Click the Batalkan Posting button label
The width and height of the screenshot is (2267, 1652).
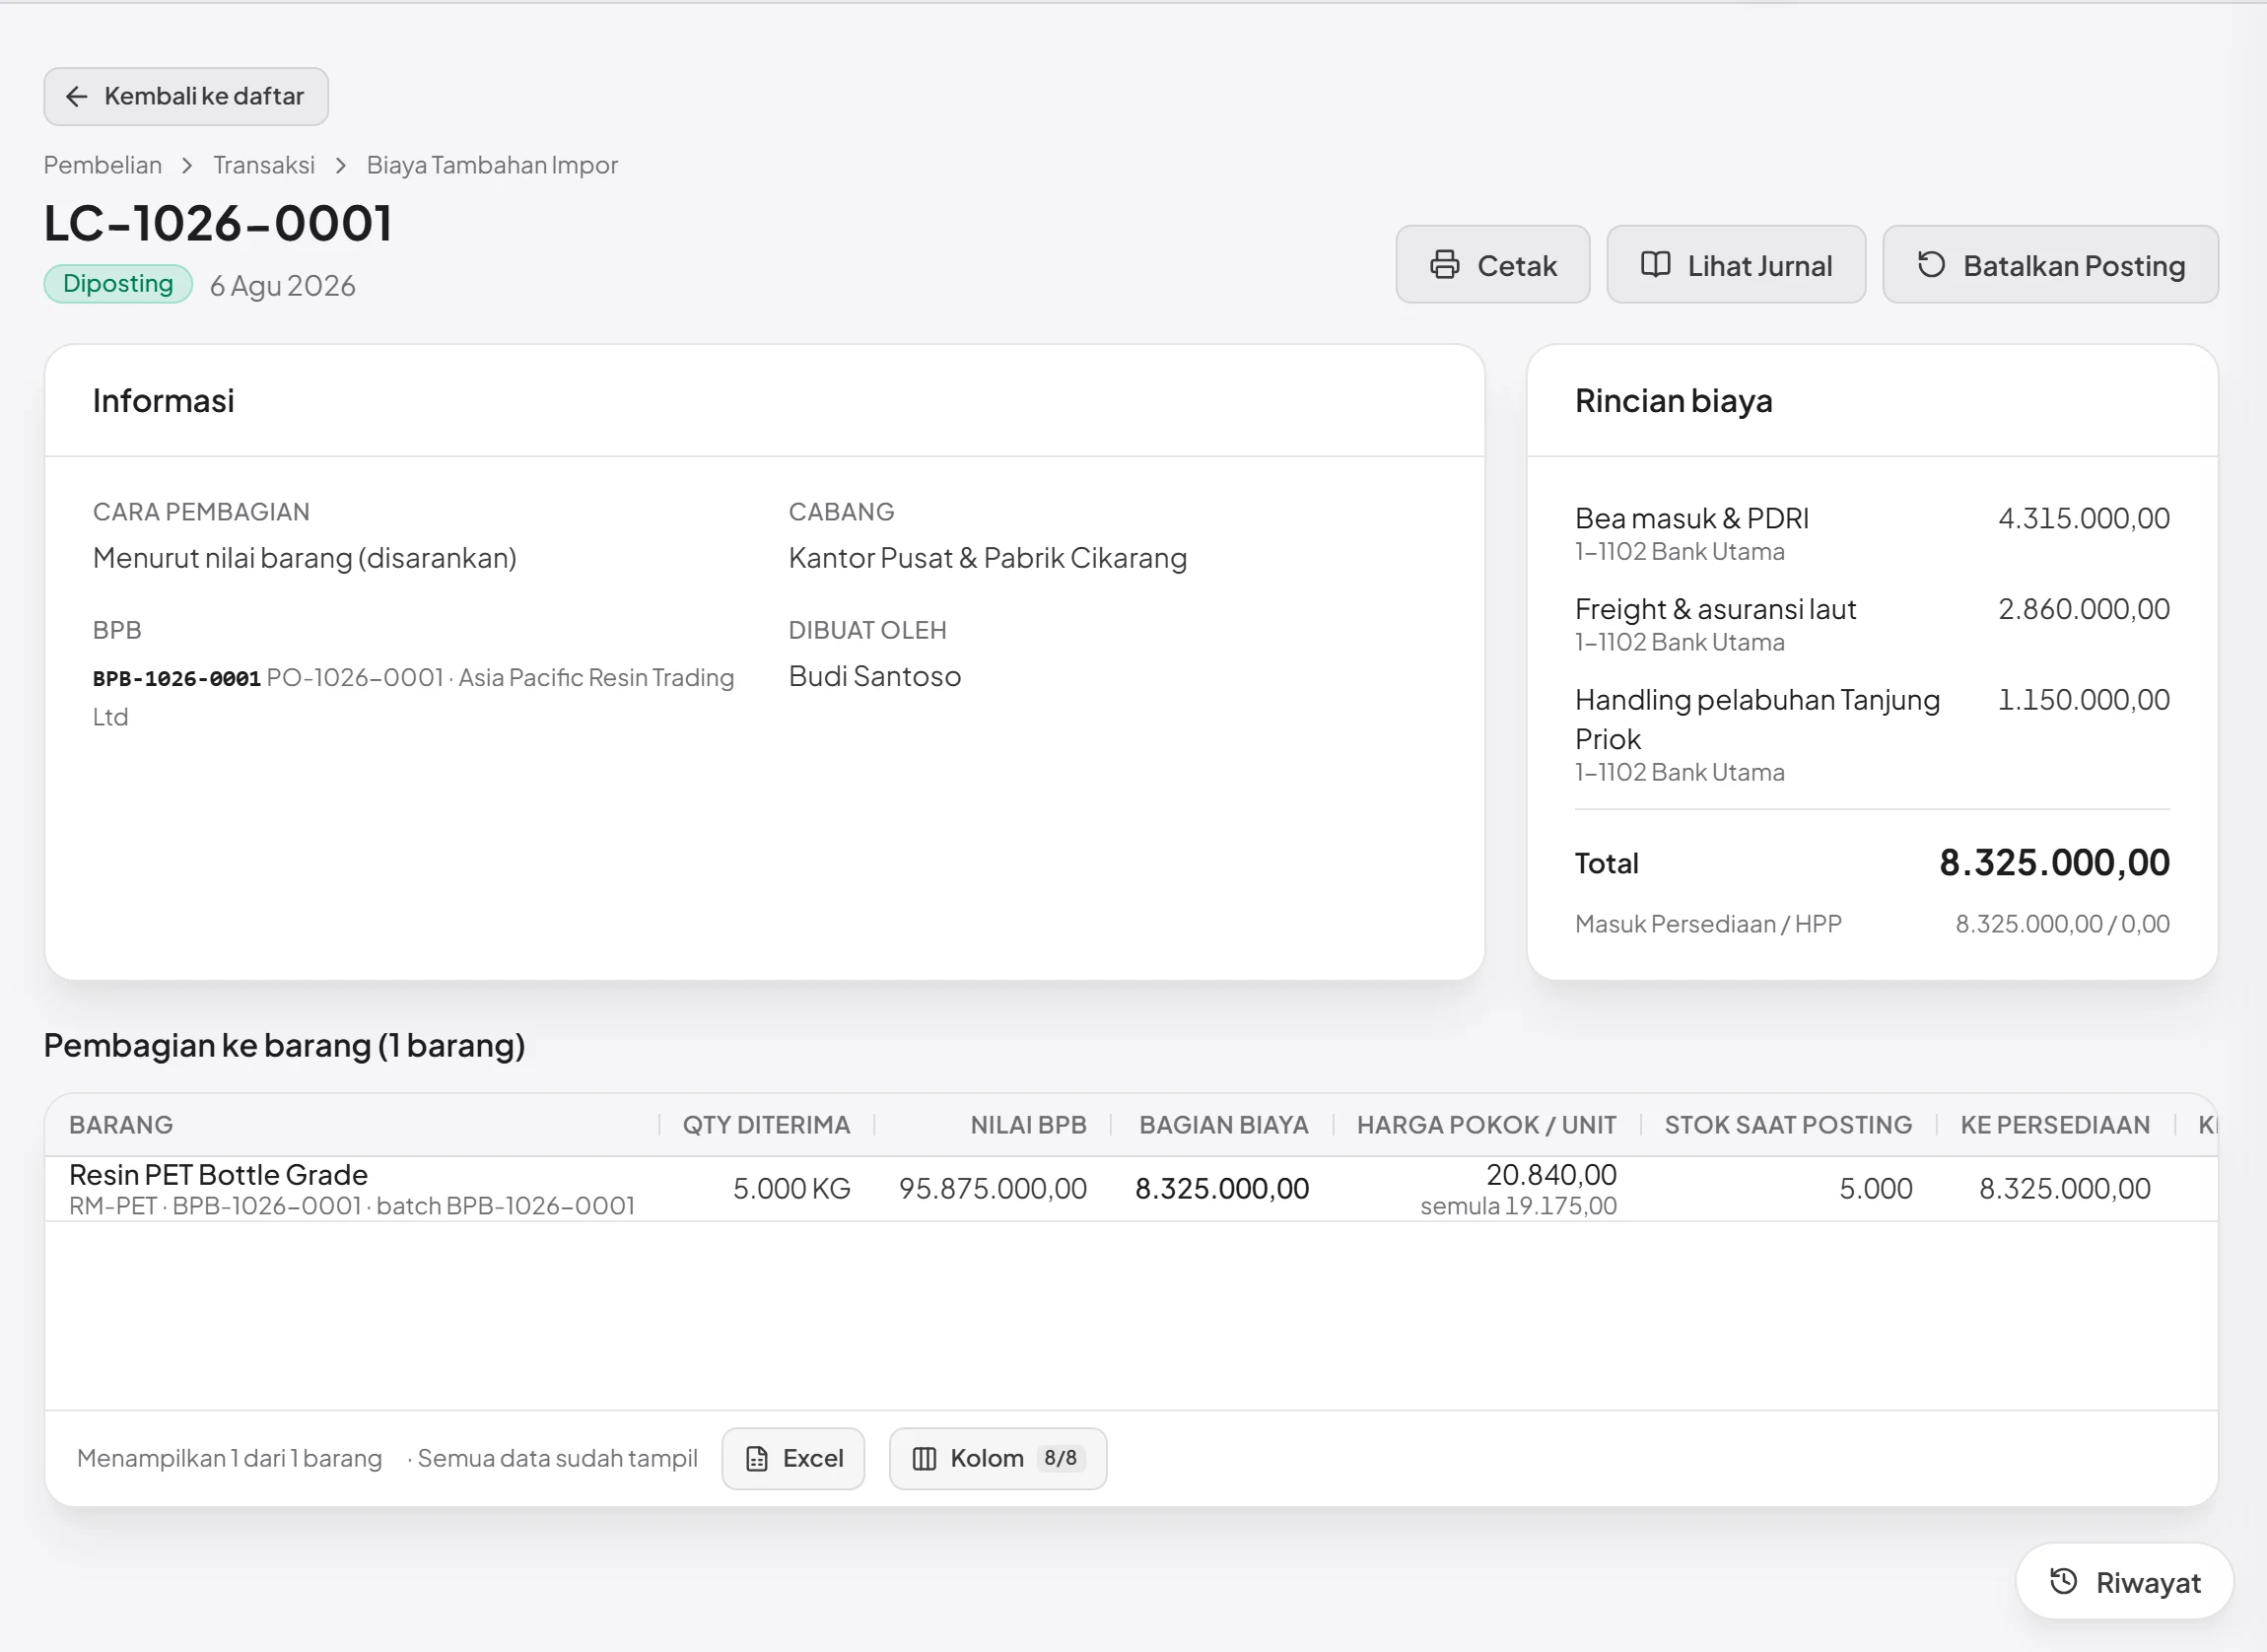point(2074,266)
